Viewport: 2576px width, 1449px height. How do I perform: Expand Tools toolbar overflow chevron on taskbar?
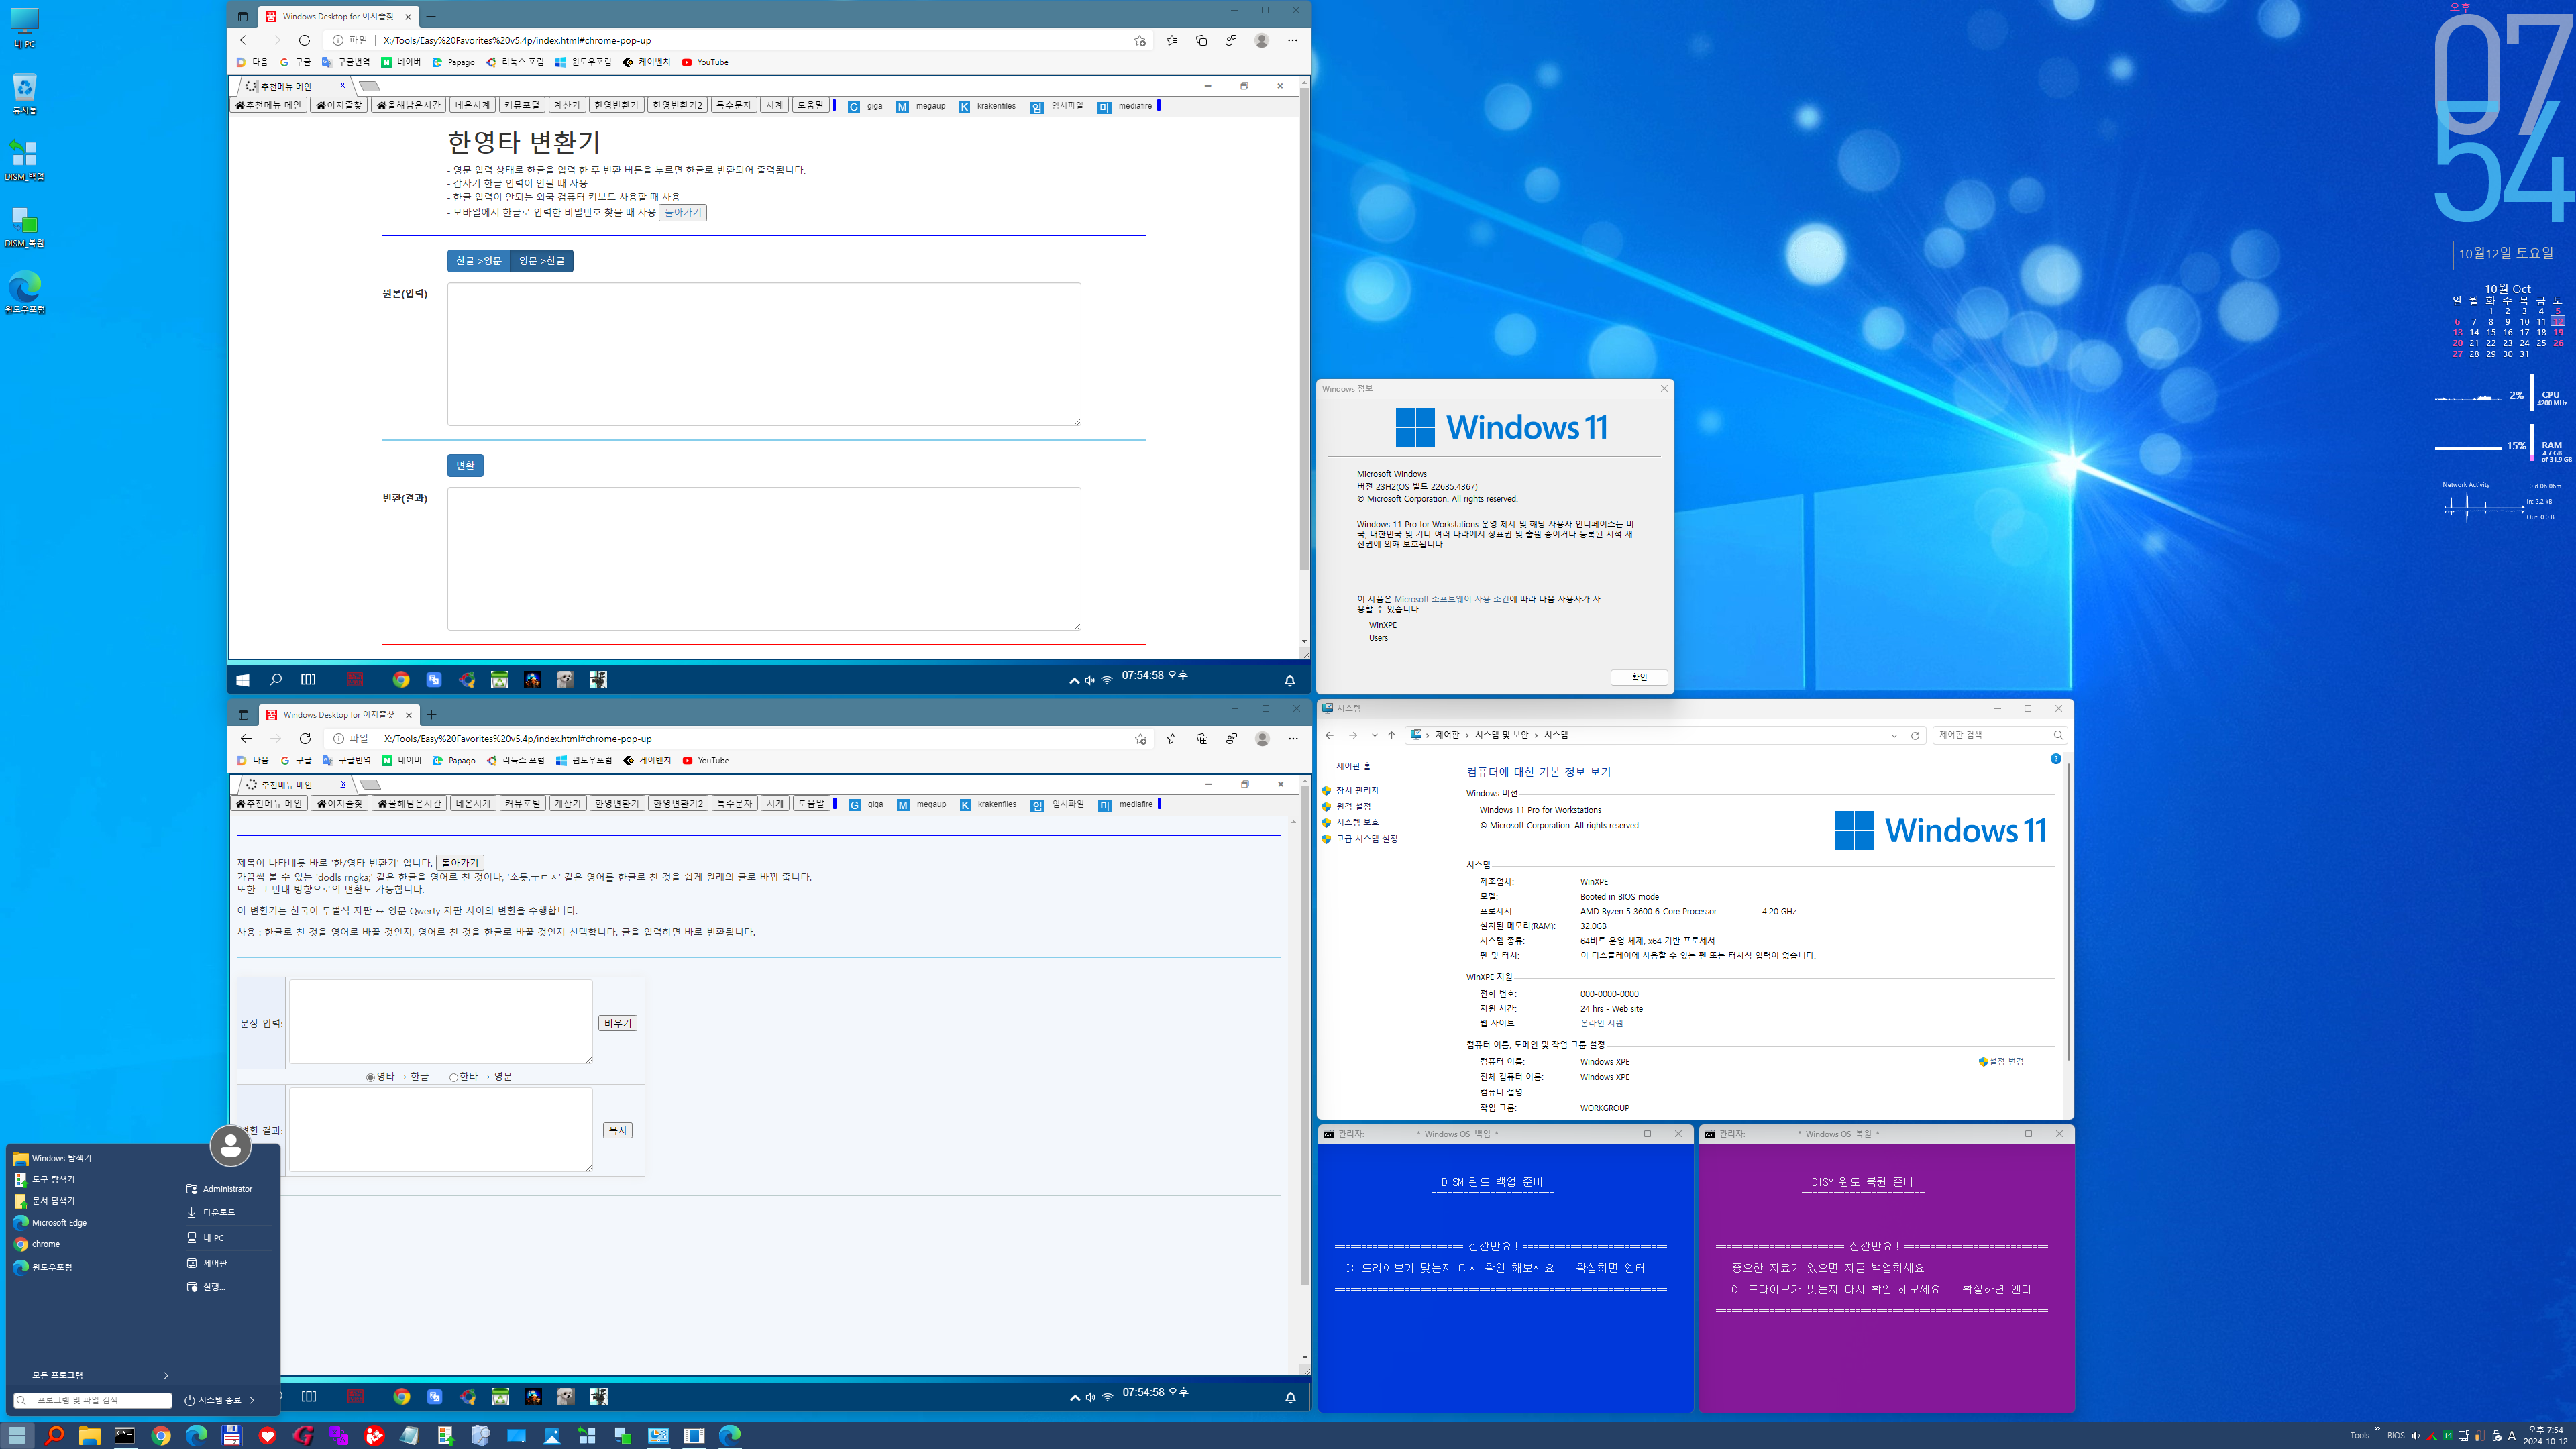pos(2377,1430)
